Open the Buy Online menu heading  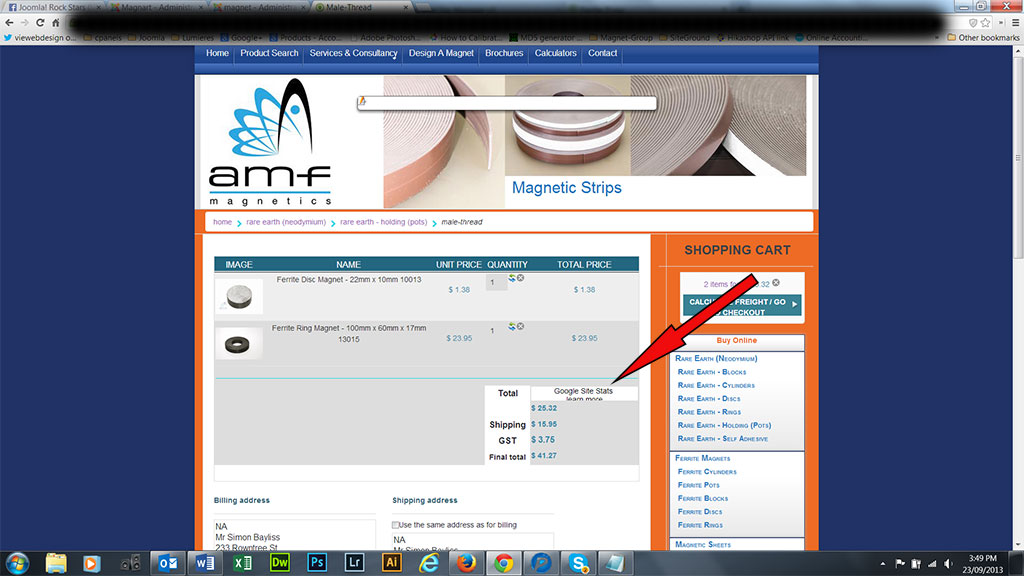tap(737, 341)
